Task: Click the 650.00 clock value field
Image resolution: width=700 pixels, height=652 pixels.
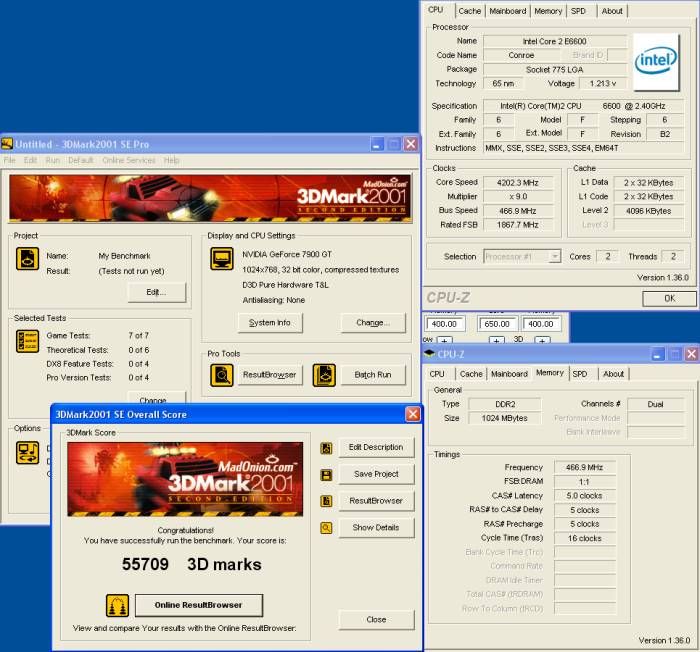Action: click(x=497, y=324)
